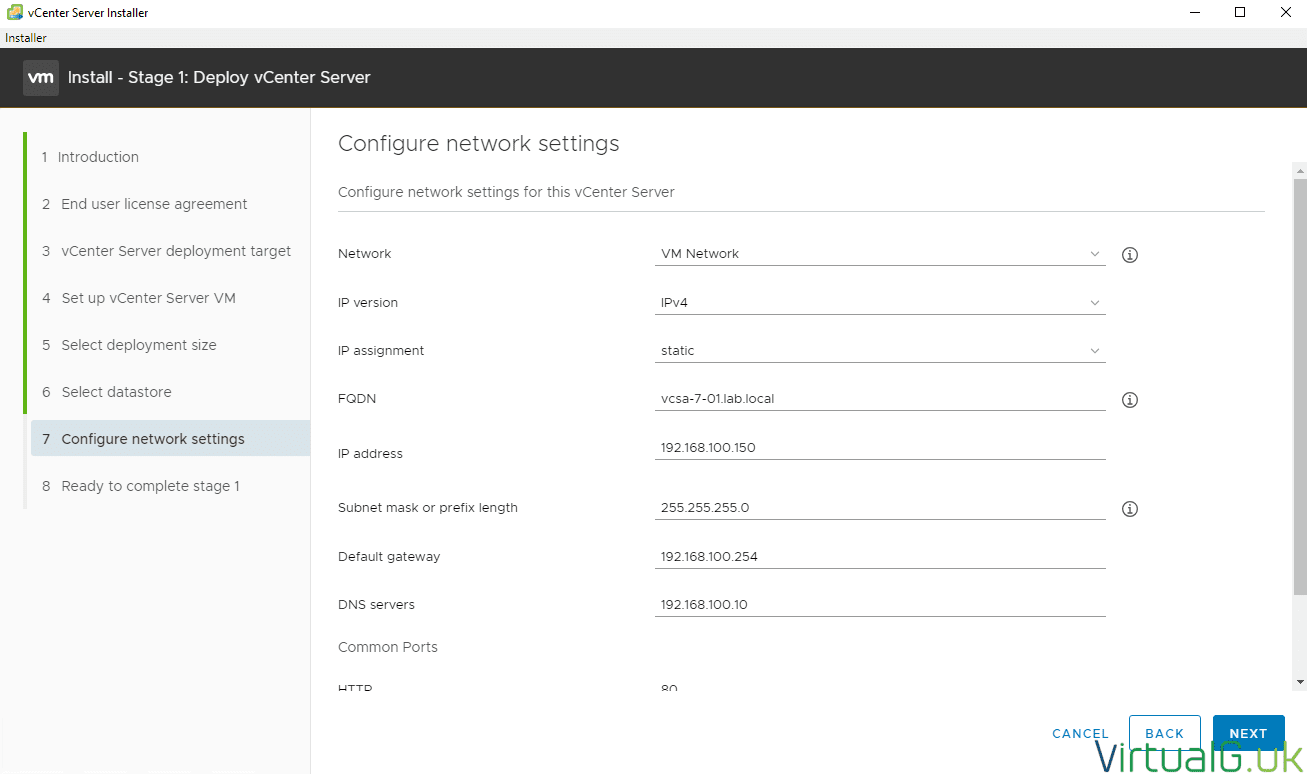Go to step 2 End user license agreement

pos(144,204)
